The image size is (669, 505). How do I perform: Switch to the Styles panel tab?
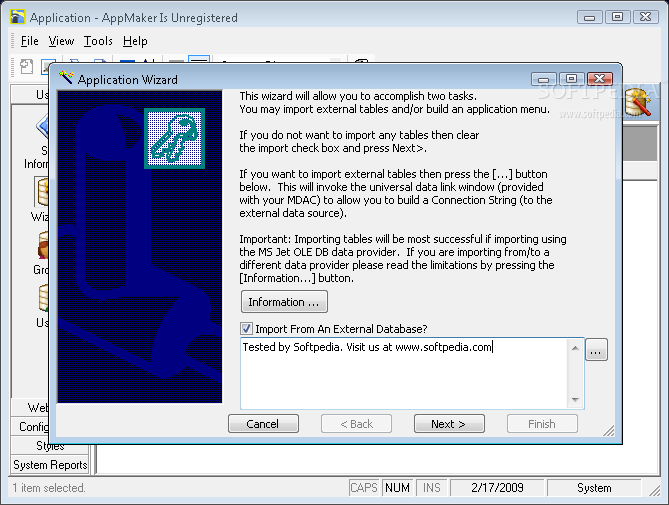[50, 446]
